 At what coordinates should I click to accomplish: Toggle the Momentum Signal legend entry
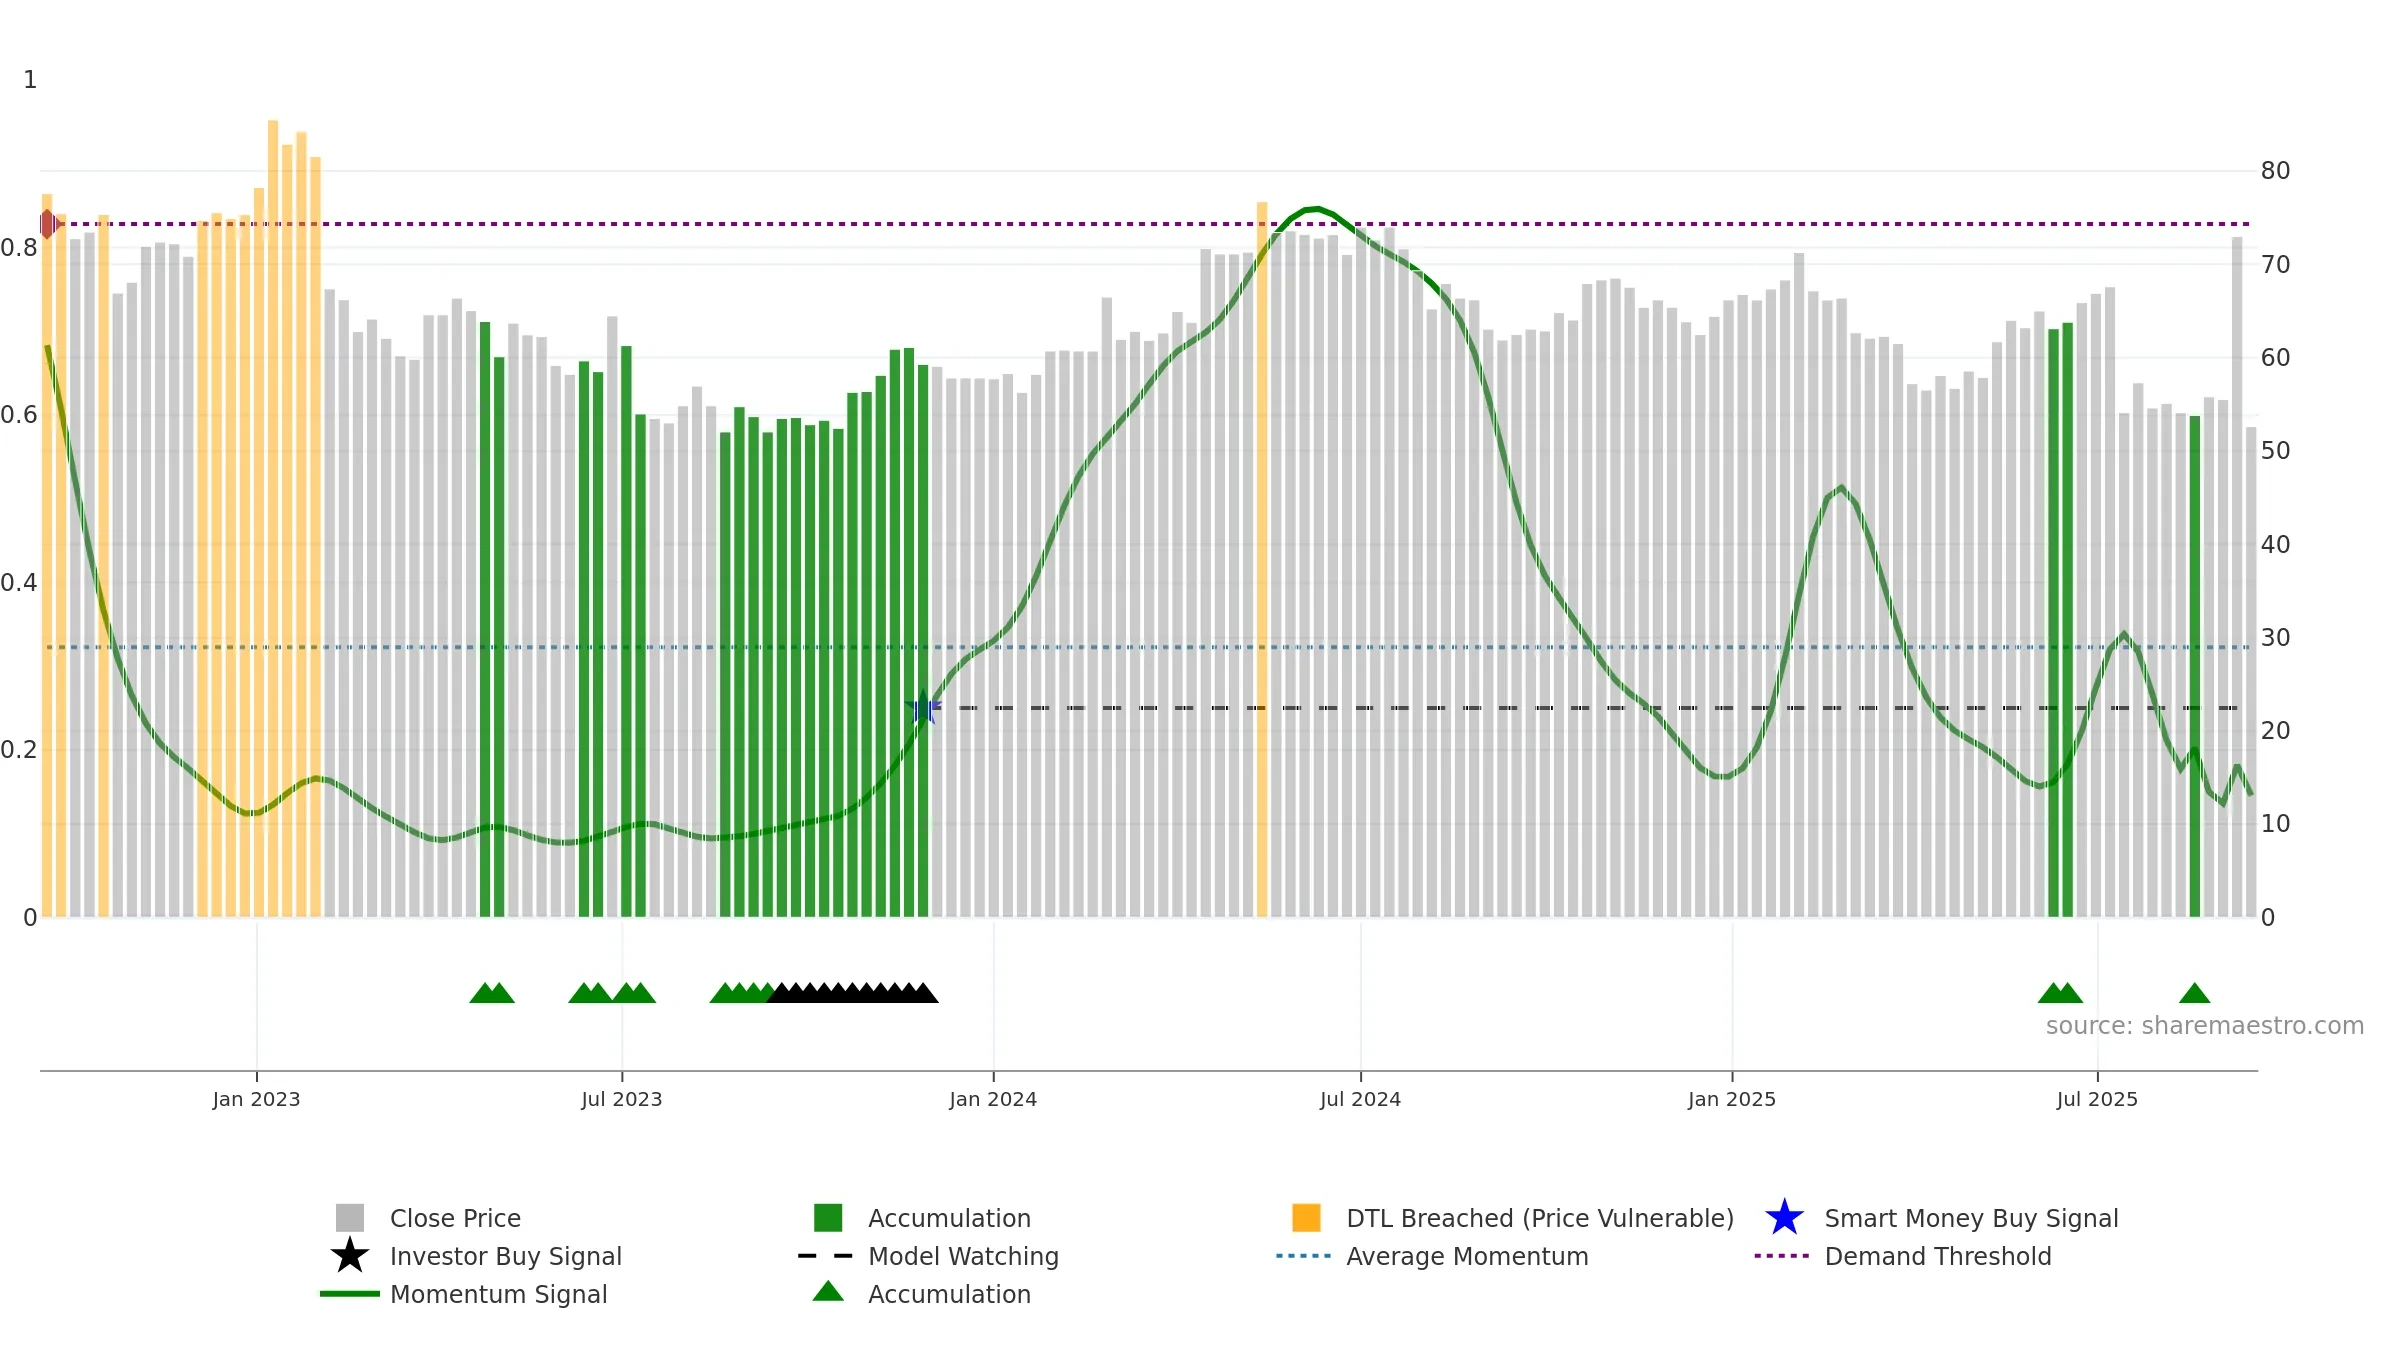[x=498, y=1294]
